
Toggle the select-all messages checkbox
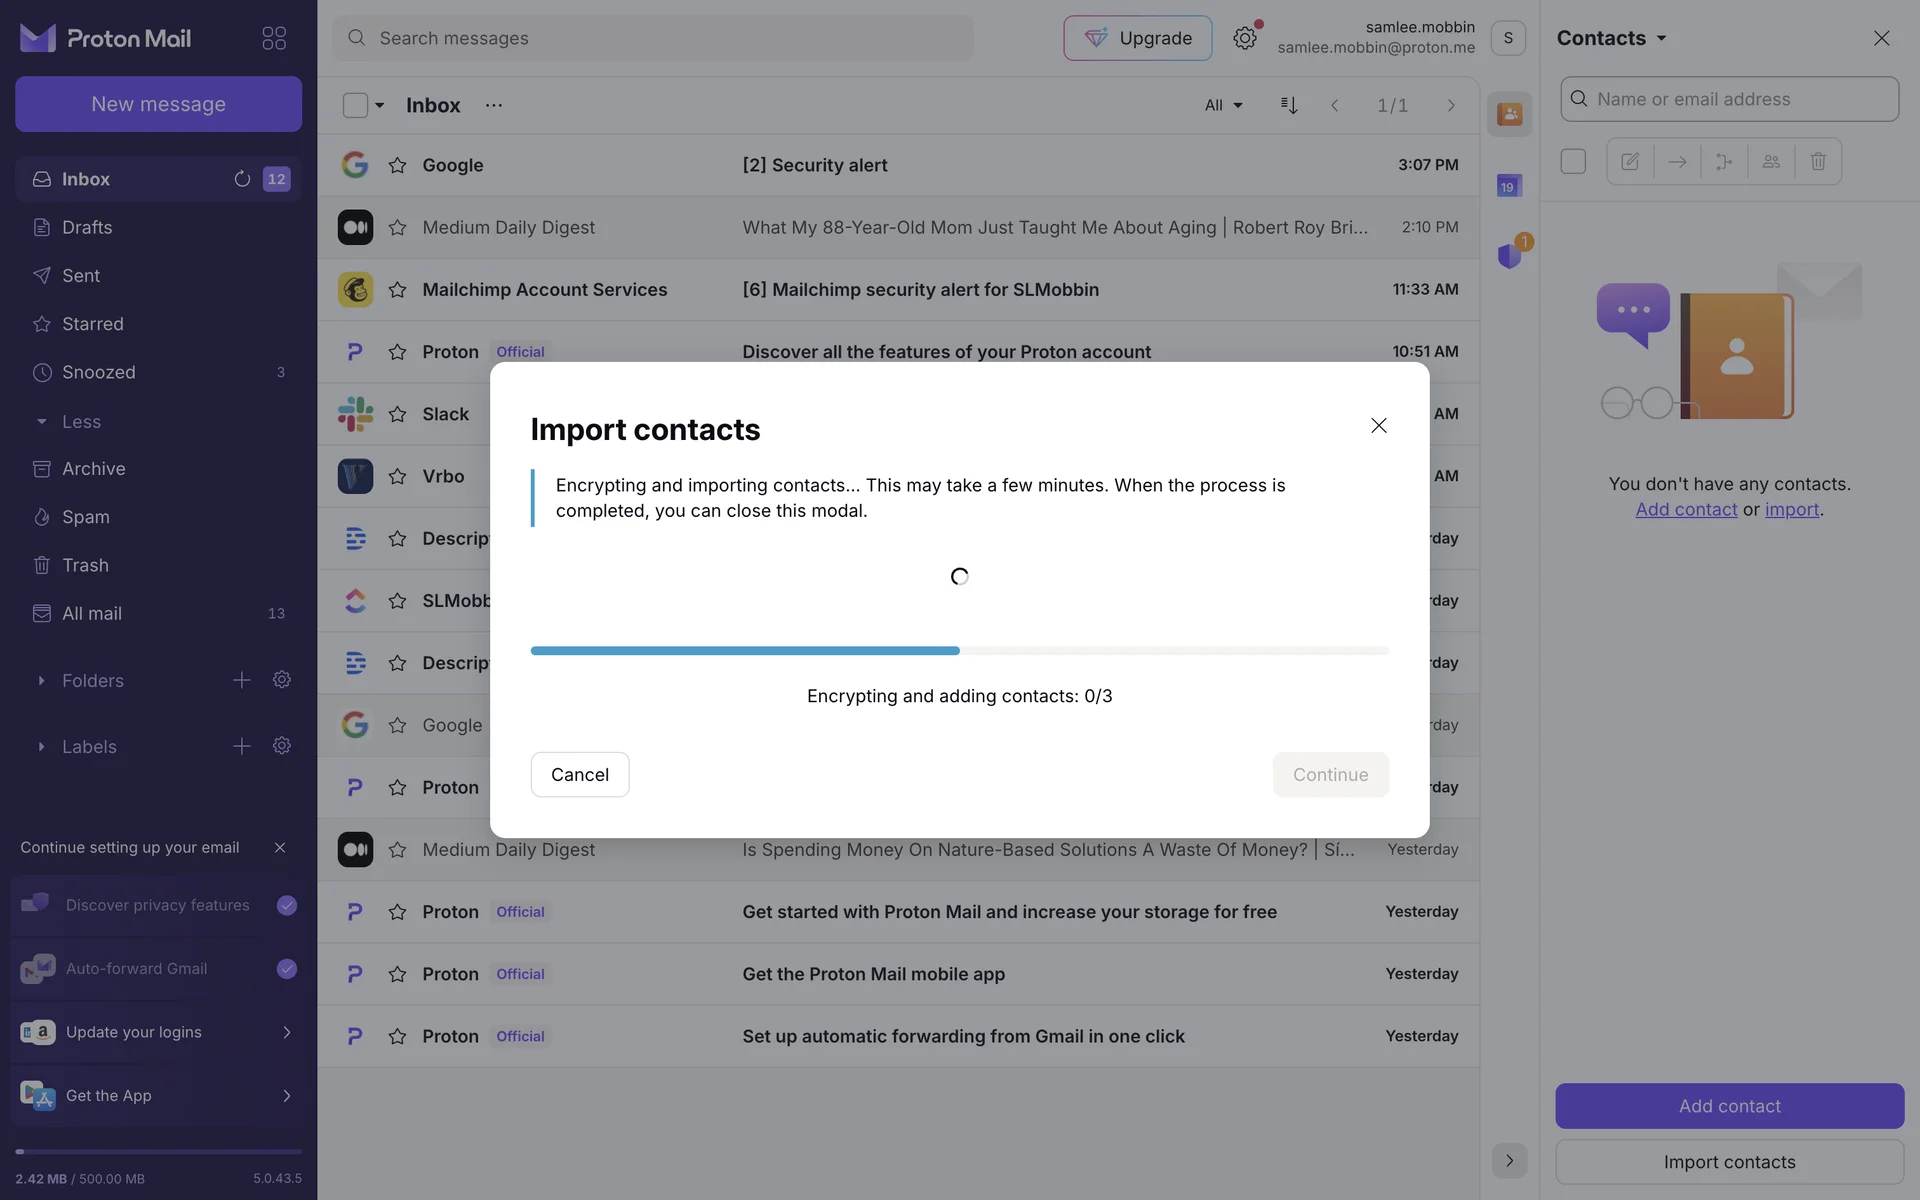[x=355, y=105]
